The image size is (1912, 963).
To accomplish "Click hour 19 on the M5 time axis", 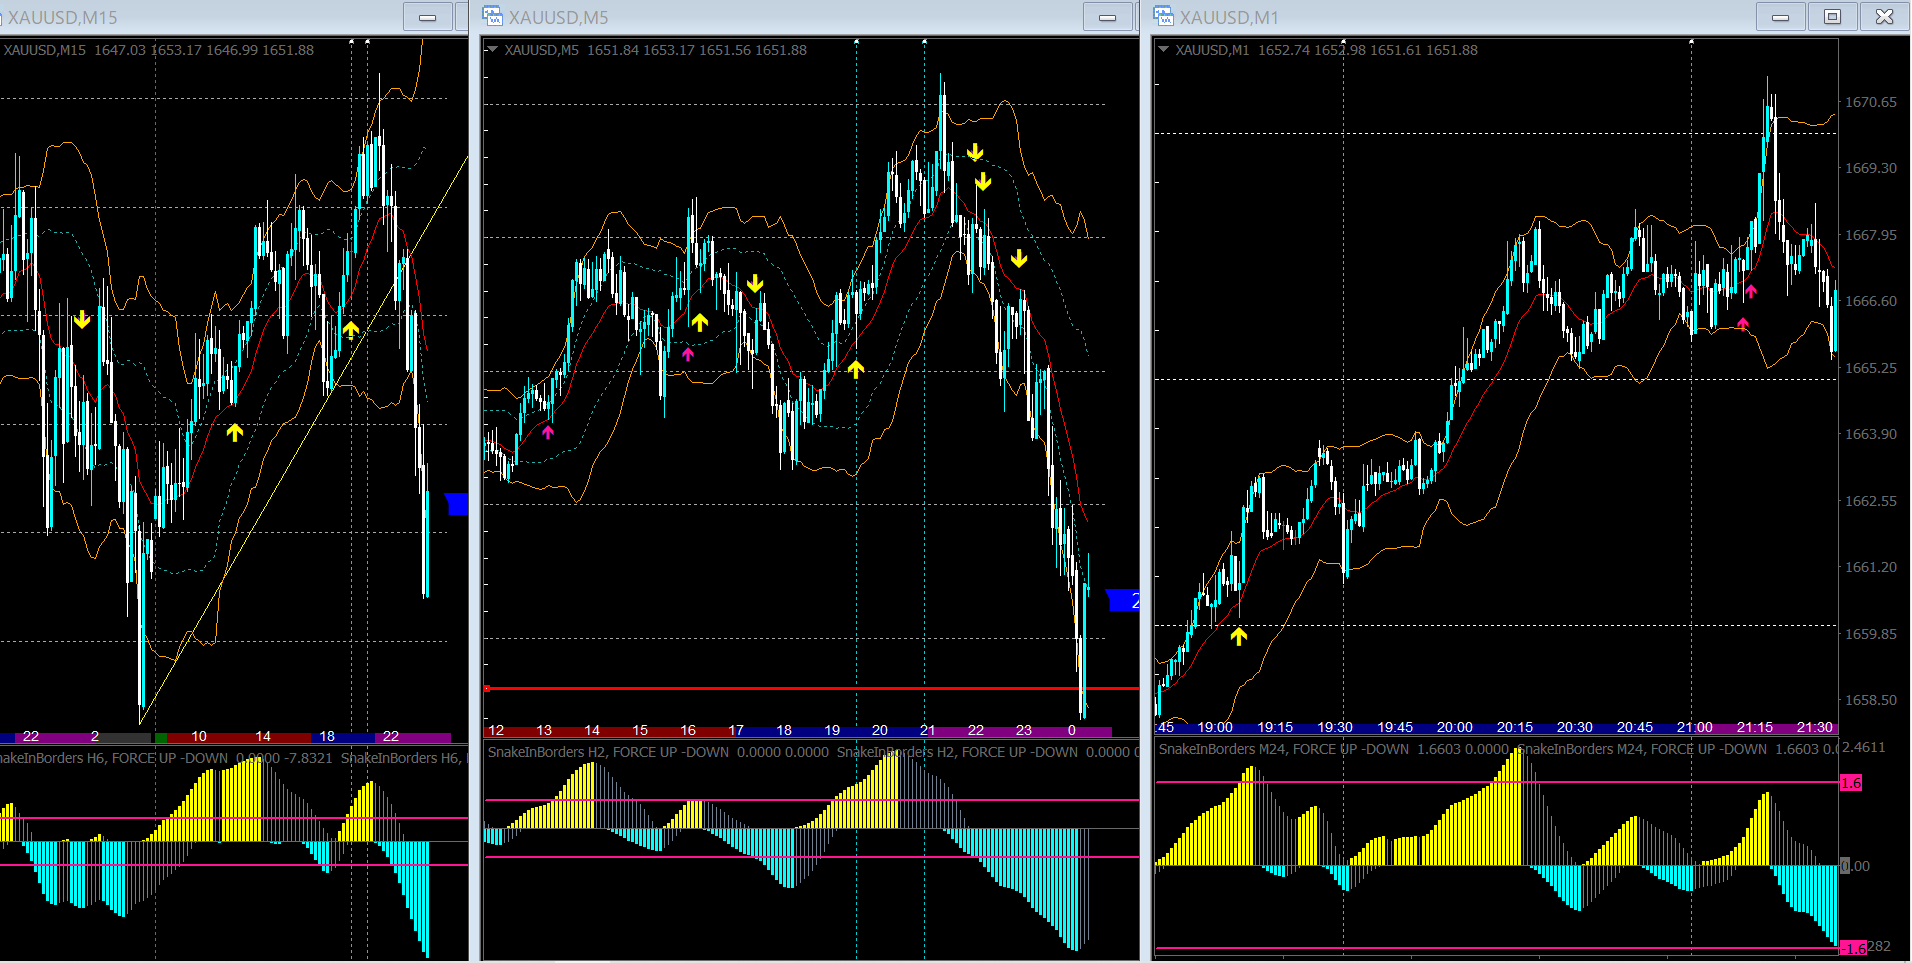I will (832, 730).
